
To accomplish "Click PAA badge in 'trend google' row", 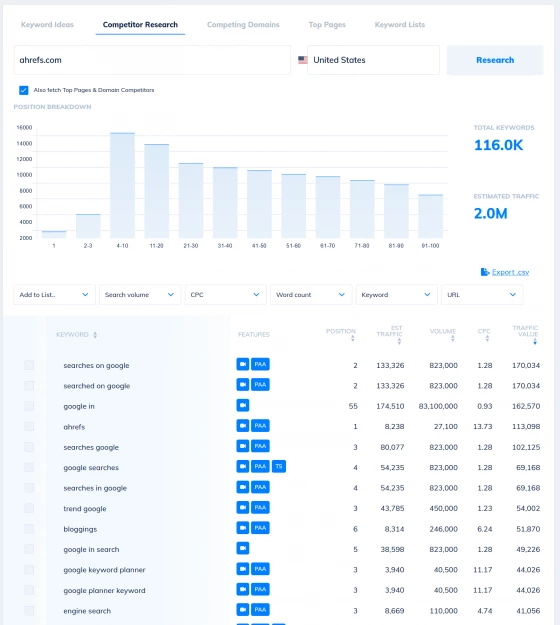I will 260,507.
